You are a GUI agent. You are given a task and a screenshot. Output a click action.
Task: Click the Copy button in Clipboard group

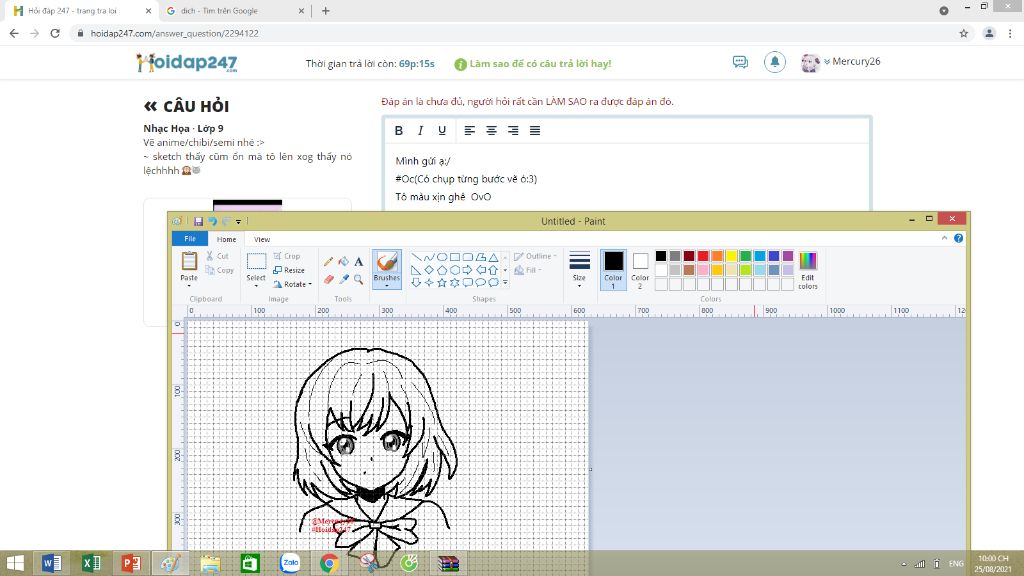tap(219, 270)
